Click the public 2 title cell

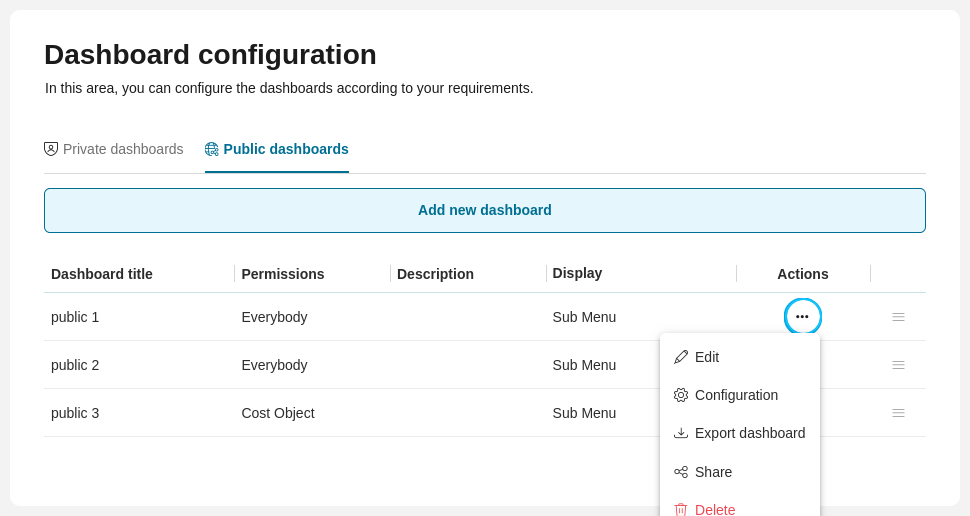tap(75, 365)
